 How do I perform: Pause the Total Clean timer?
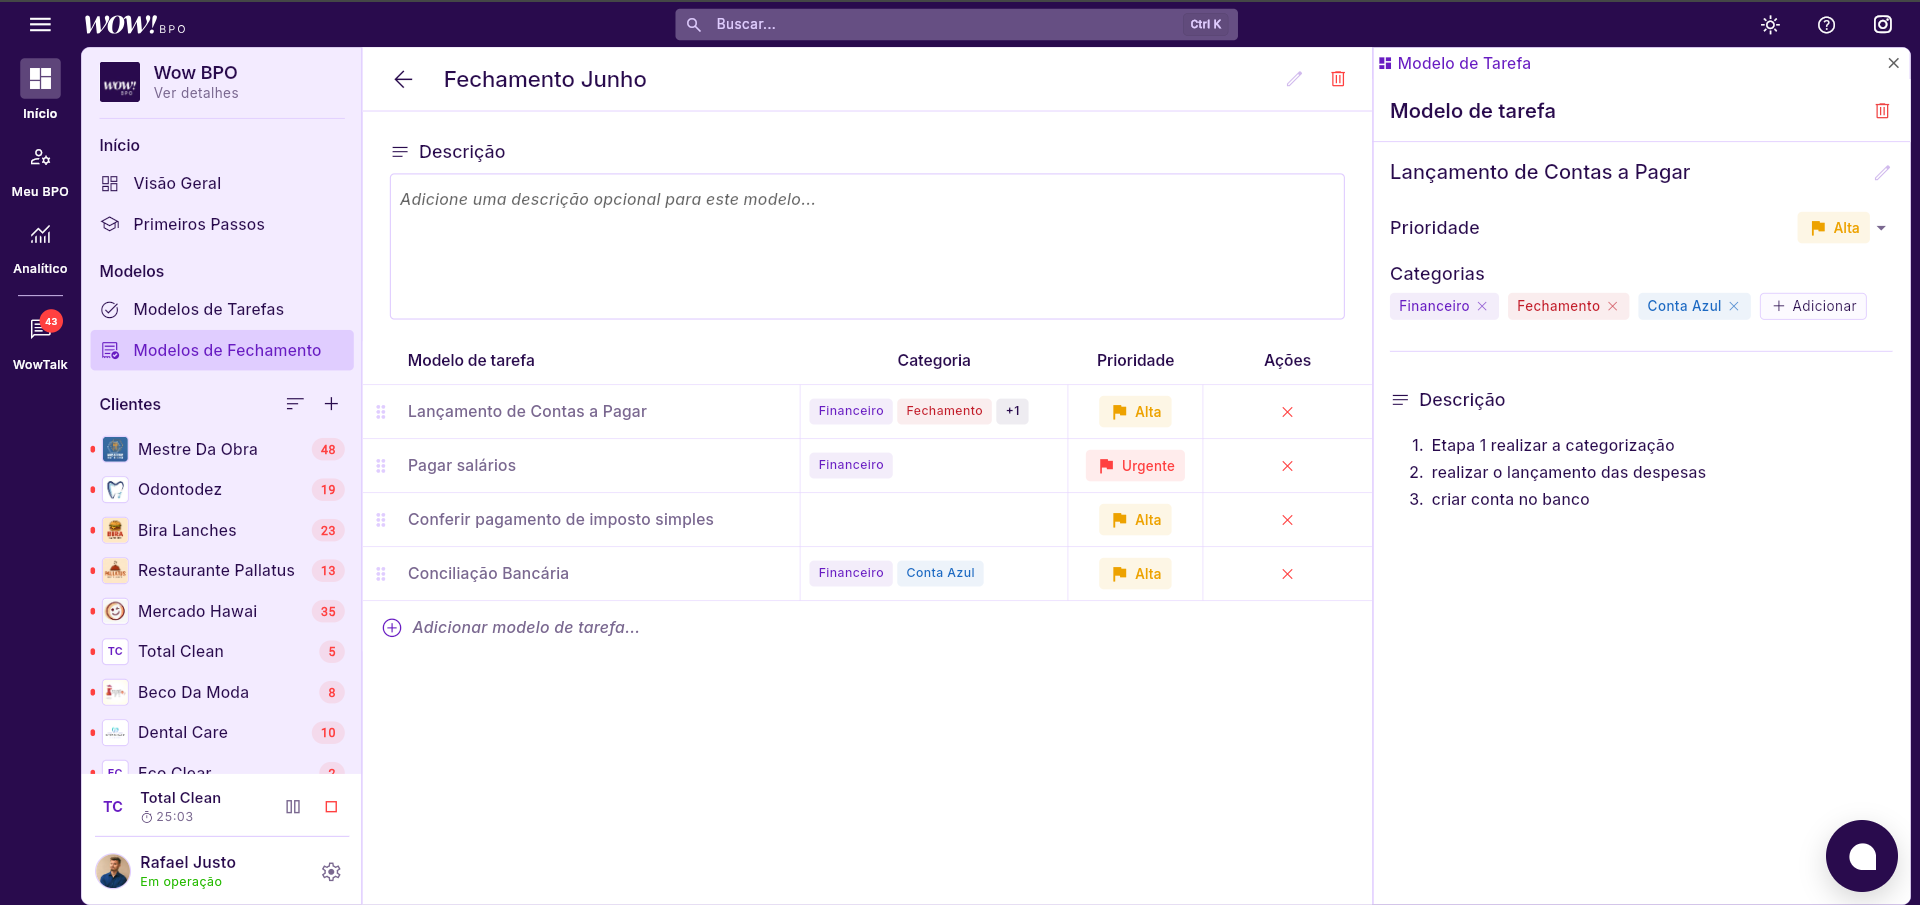coord(293,807)
